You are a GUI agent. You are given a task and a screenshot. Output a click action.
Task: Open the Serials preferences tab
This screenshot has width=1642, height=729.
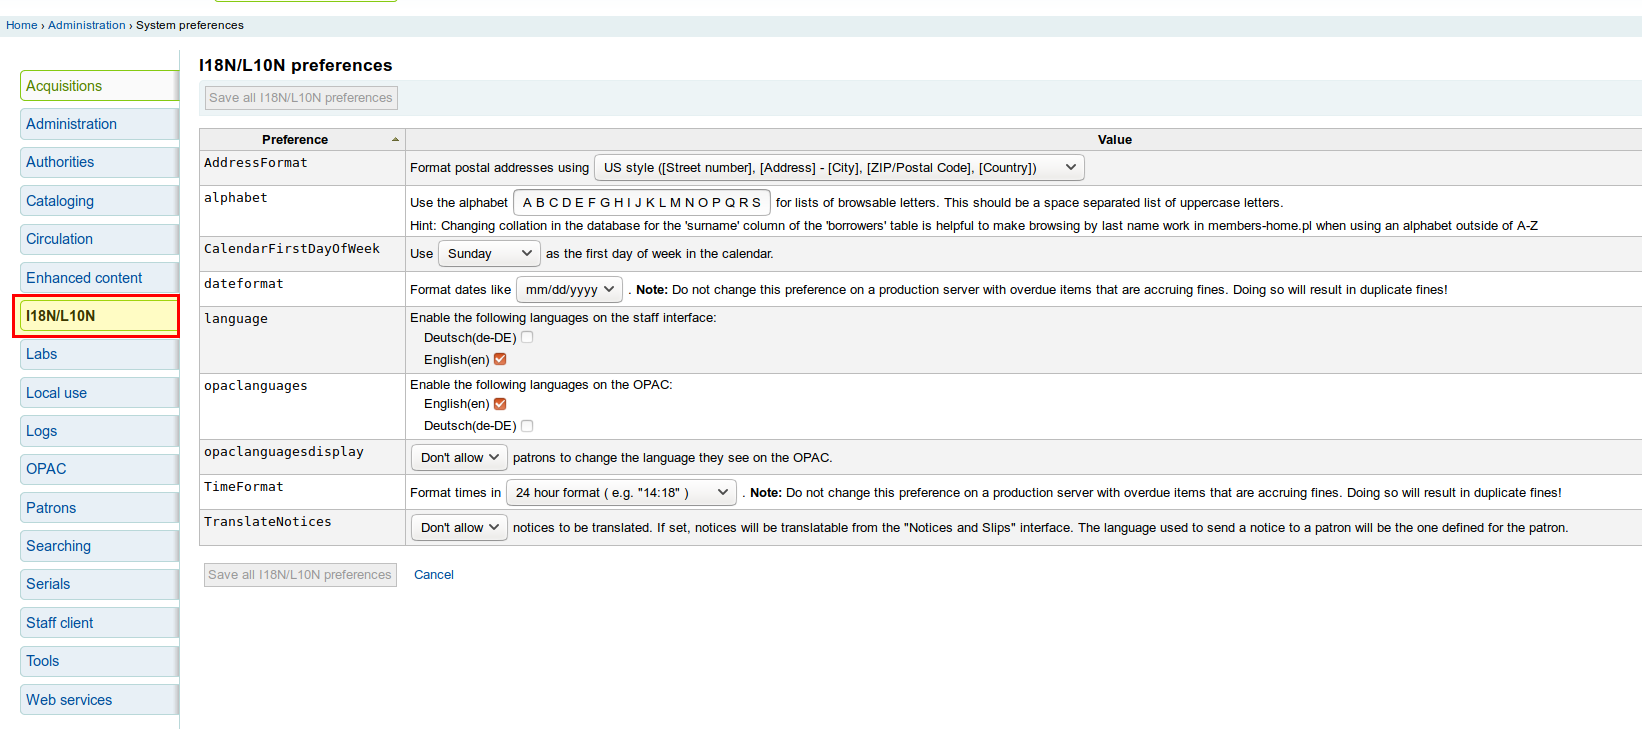click(99, 584)
